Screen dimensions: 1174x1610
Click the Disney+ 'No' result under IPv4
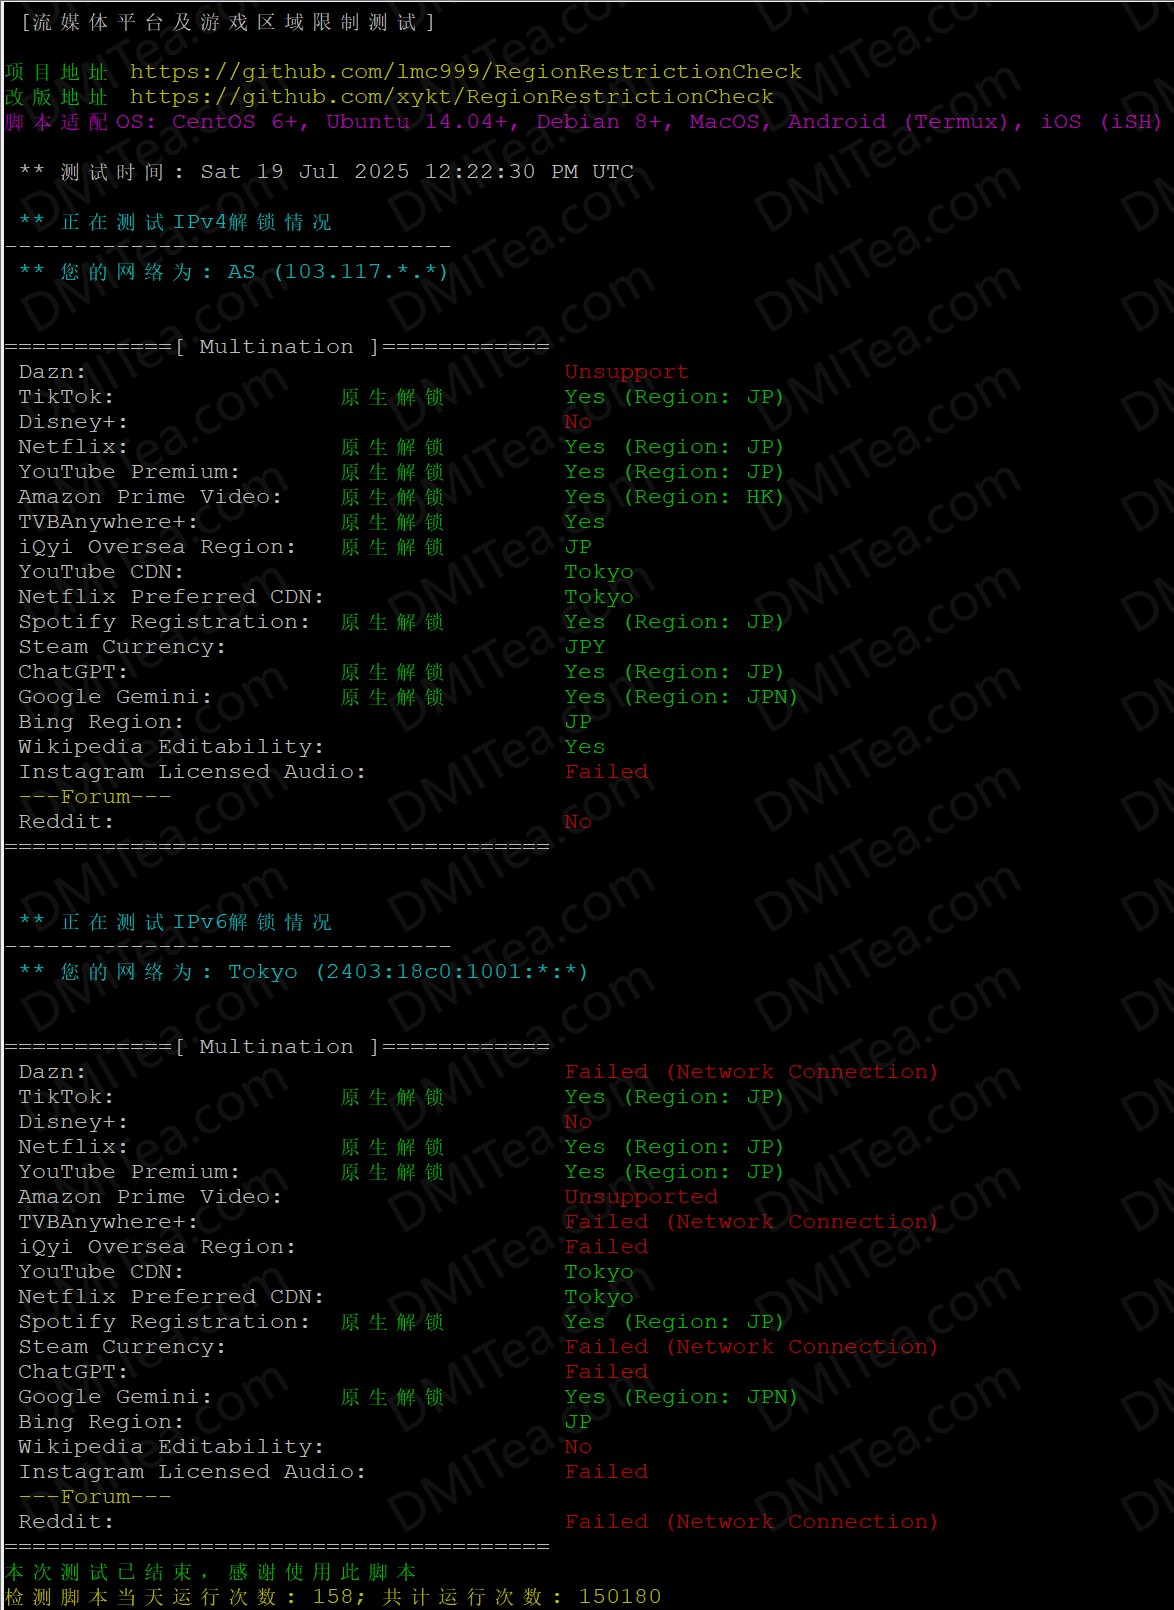pos(578,422)
